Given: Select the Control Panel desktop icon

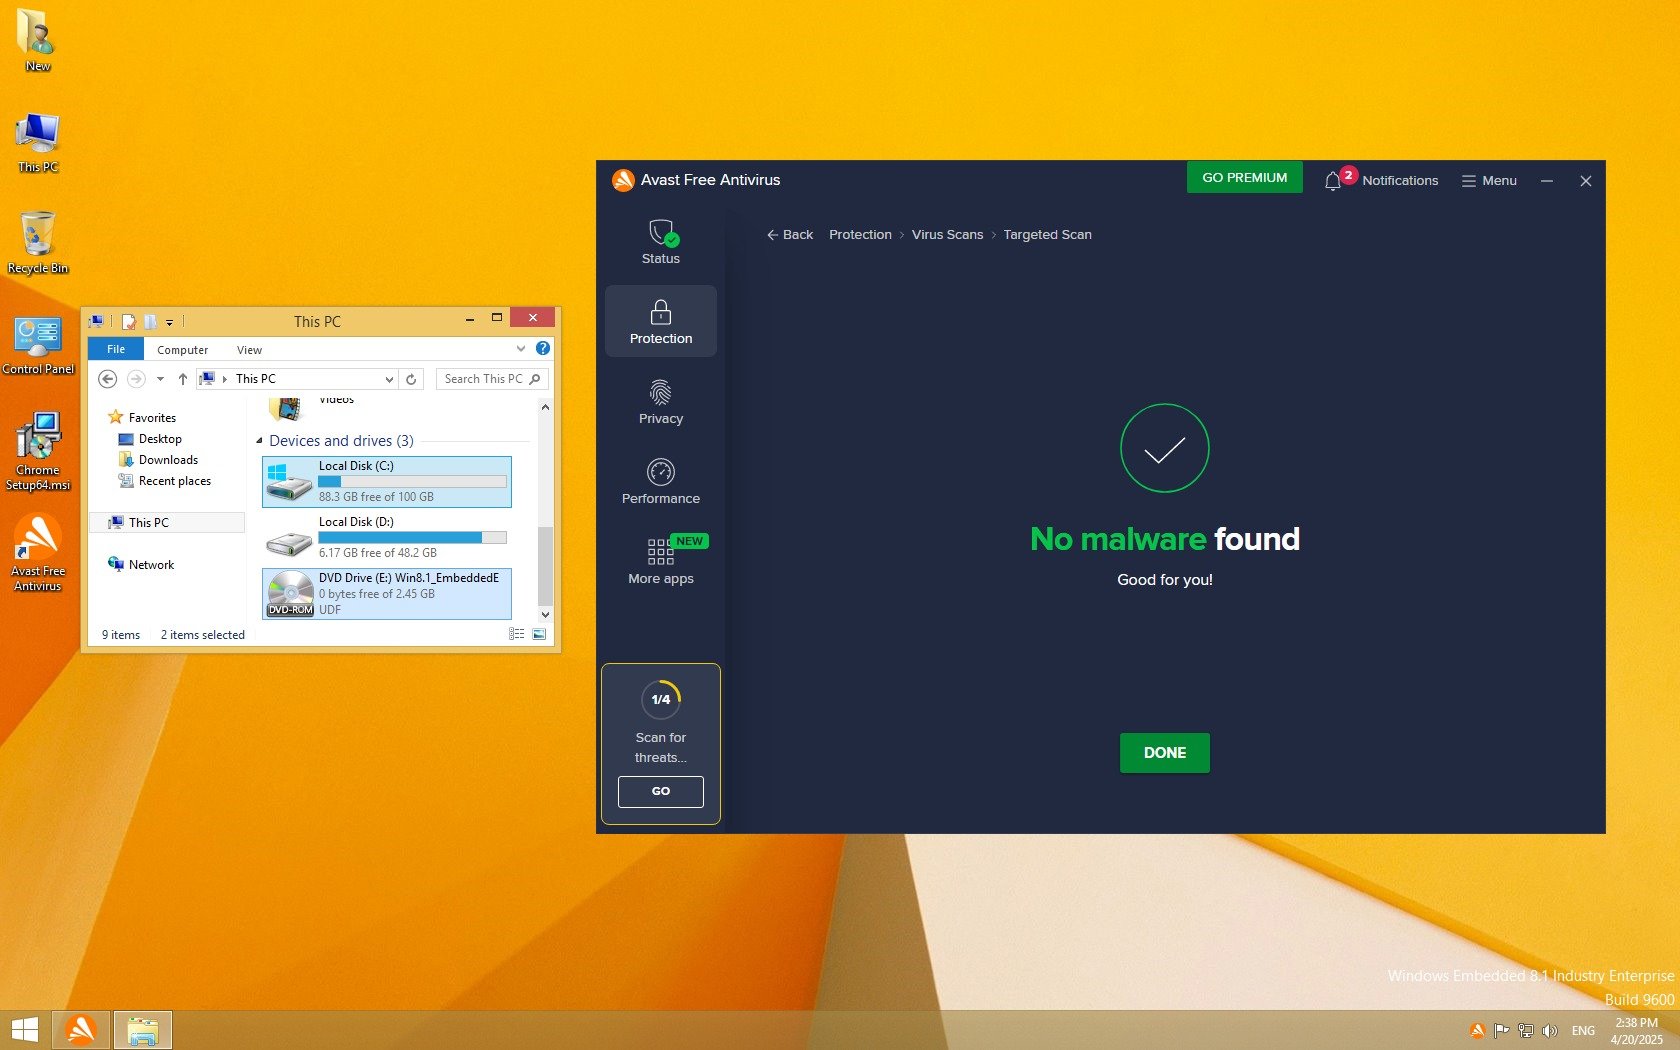Looking at the screenshot, I should coord(38,345).
